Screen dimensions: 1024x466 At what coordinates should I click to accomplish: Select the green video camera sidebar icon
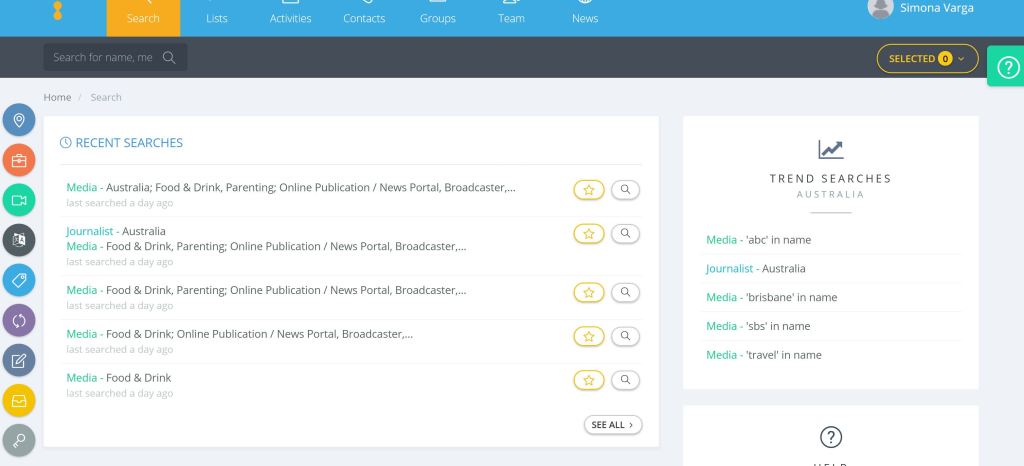click(x=19, y=200)
